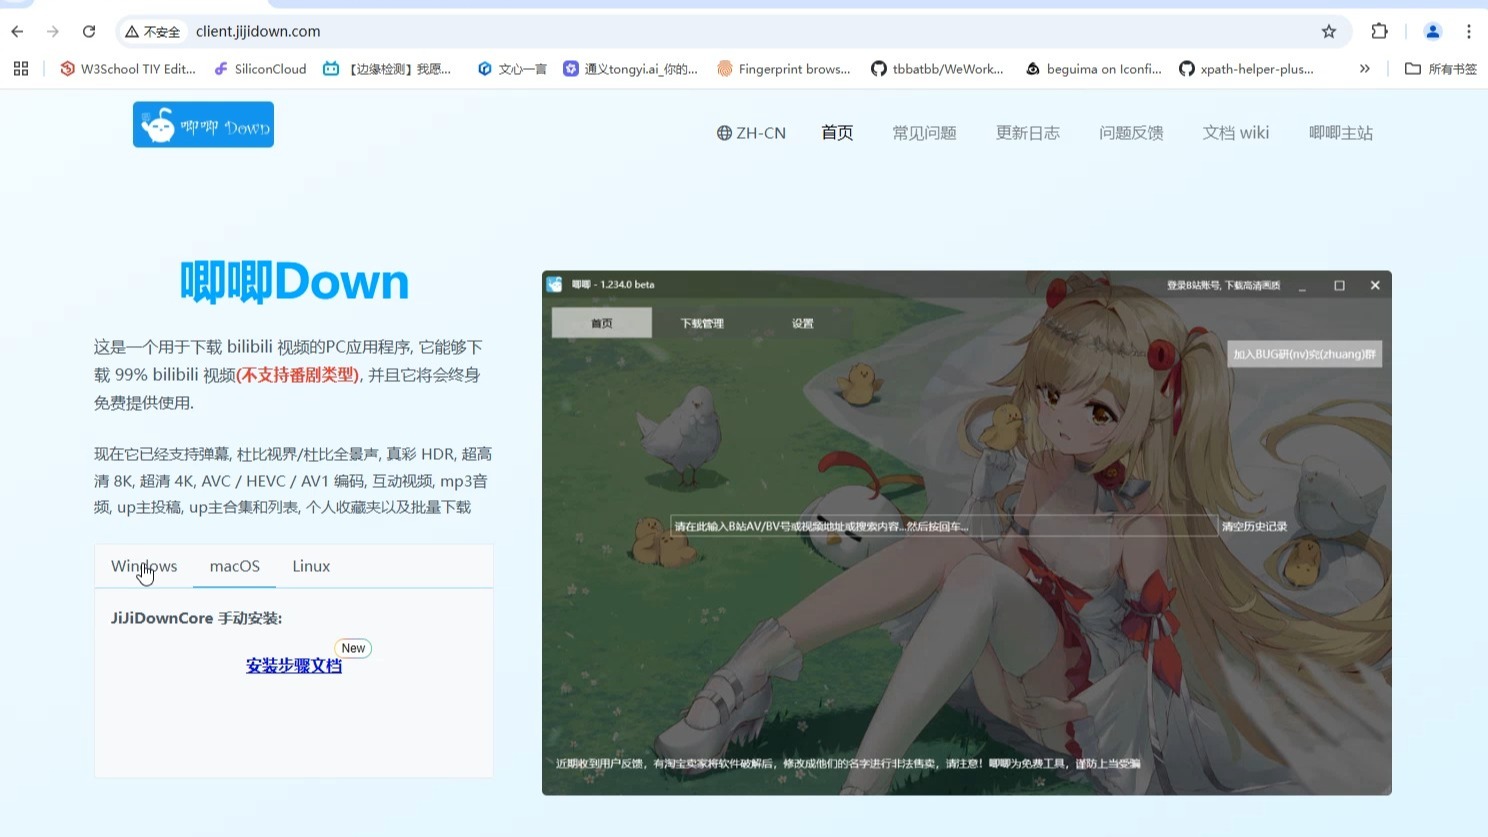The height and width of the screenshot is (837, 1488).
Task: Click the apps grid icon on bookmarks bar
Action: [x=21, y=68]
